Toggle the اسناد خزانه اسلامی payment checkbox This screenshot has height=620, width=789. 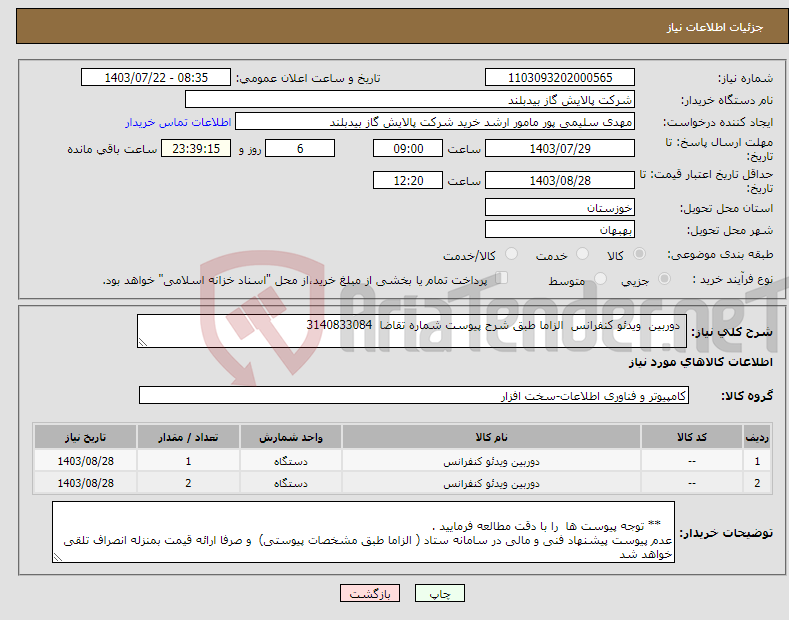tap(502, 278)
